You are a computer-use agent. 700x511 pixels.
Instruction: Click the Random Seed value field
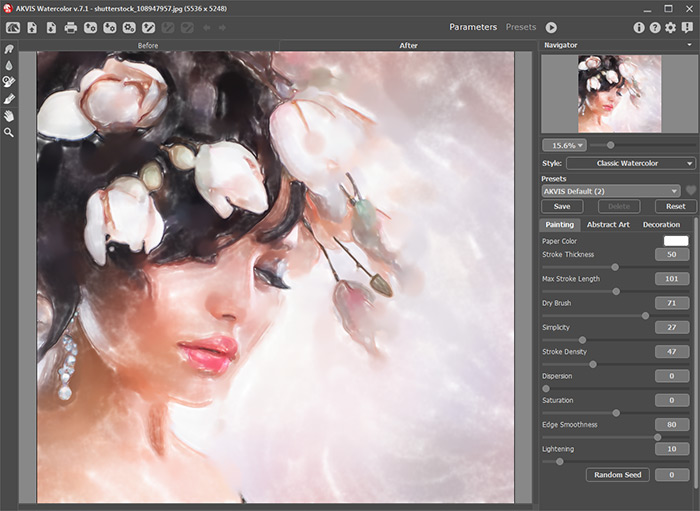click(672, 475)
